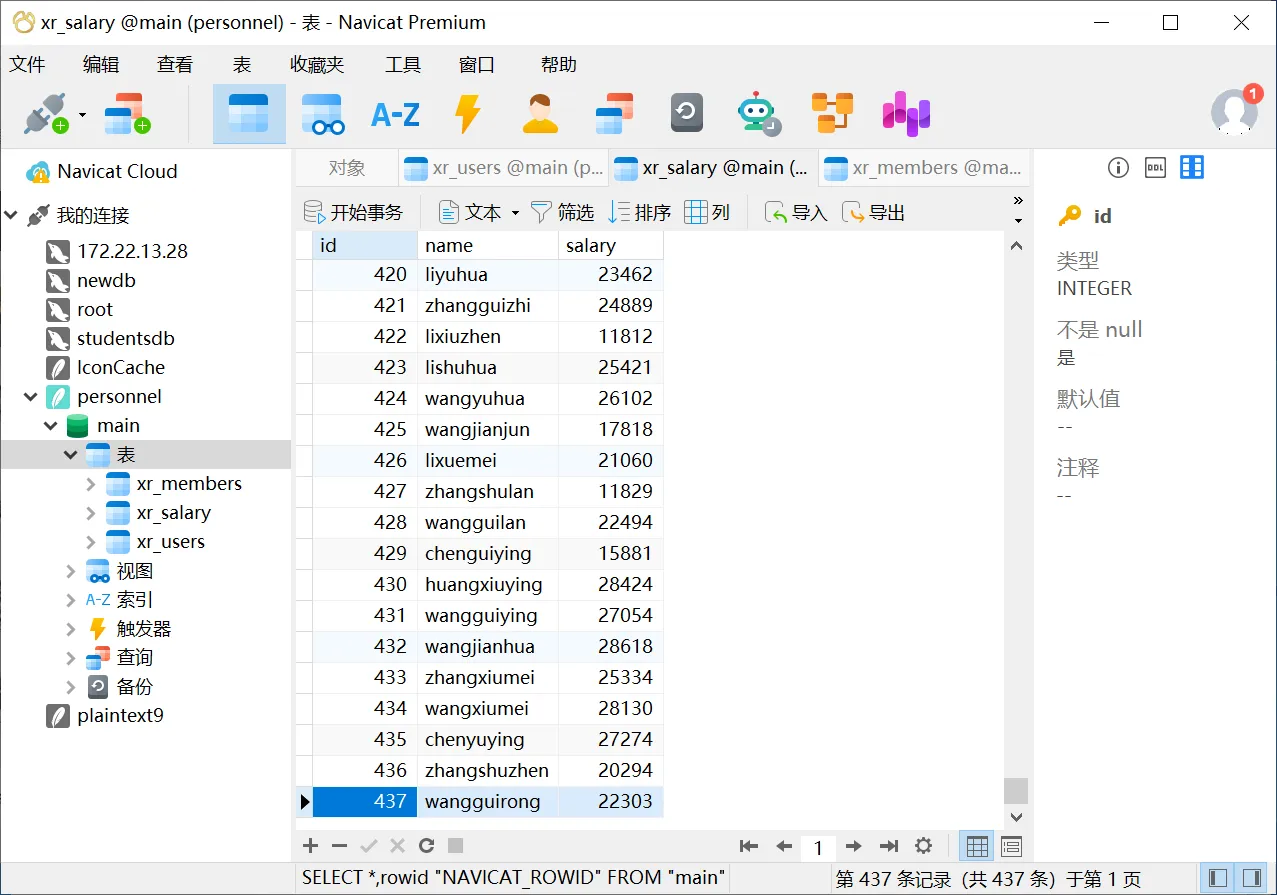Click the 开始事务 button
The width and height of the screenshot is (1277, 895).
click(x=353, y=212)
